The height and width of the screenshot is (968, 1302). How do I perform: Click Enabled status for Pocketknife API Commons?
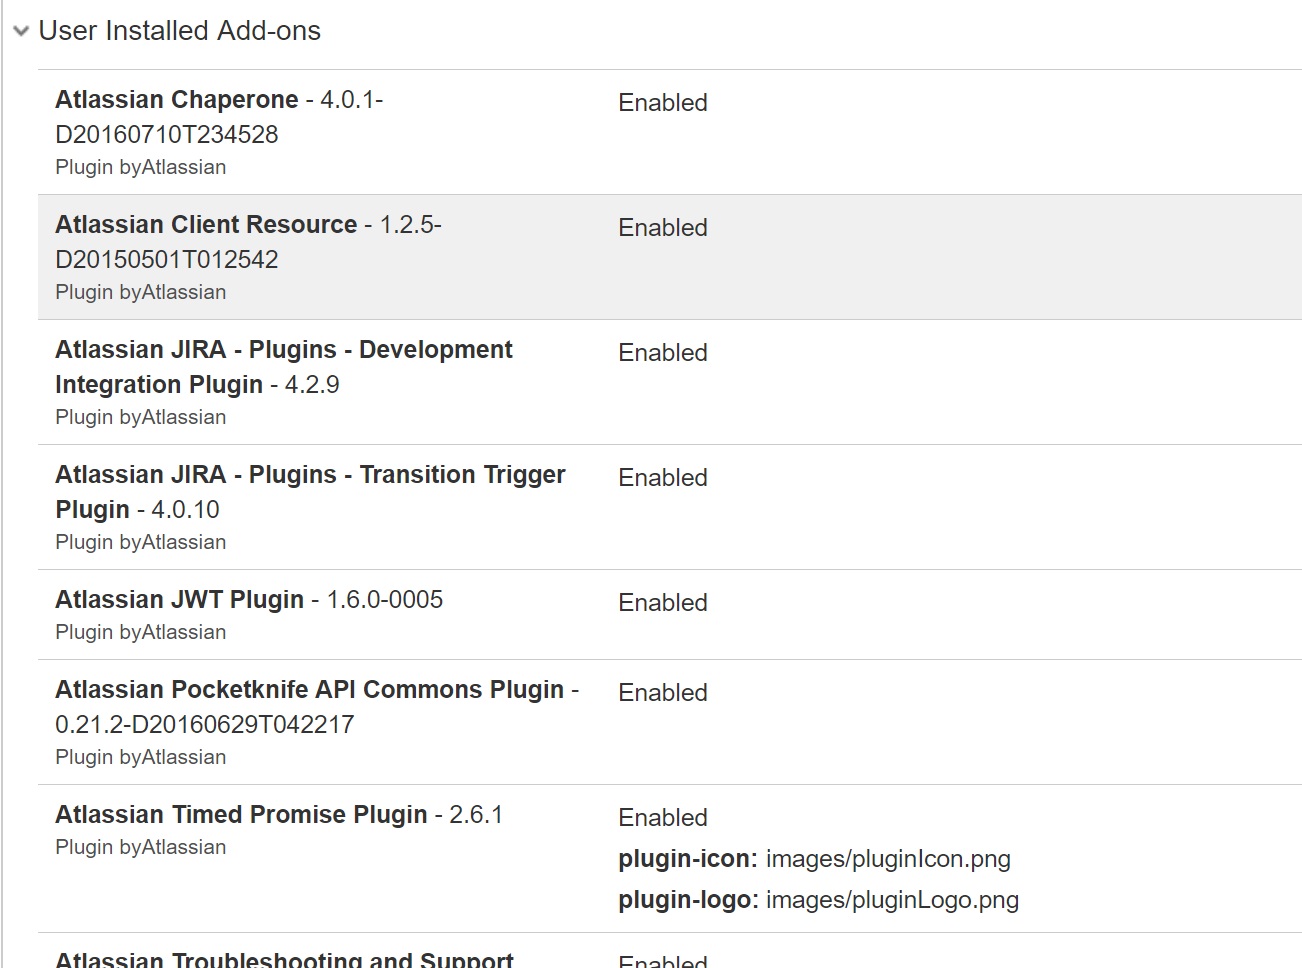coord(663,692)
